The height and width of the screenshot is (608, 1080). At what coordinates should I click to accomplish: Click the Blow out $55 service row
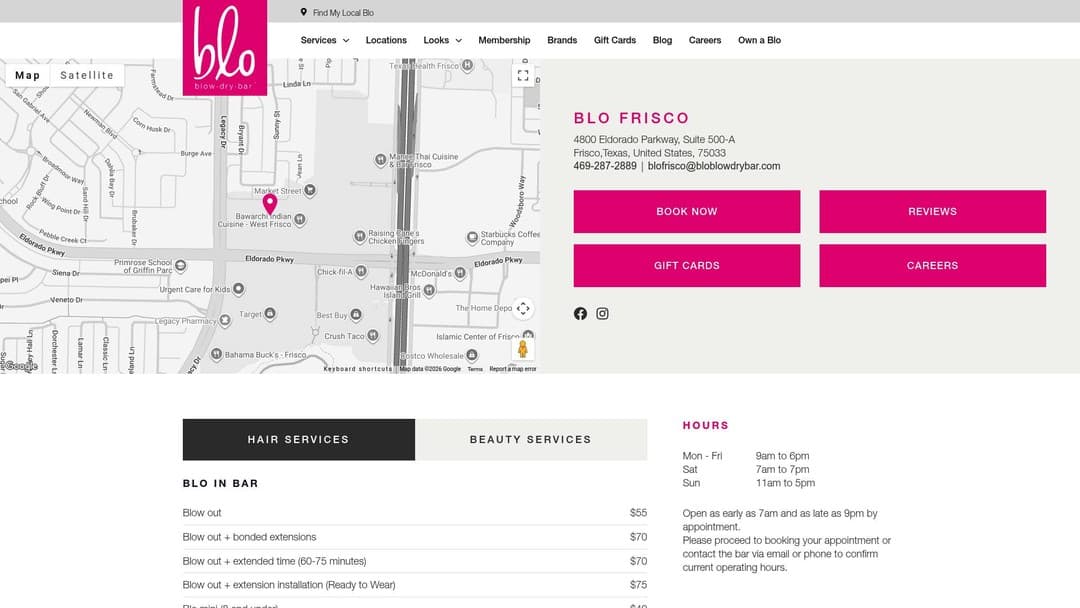[415, 513]
